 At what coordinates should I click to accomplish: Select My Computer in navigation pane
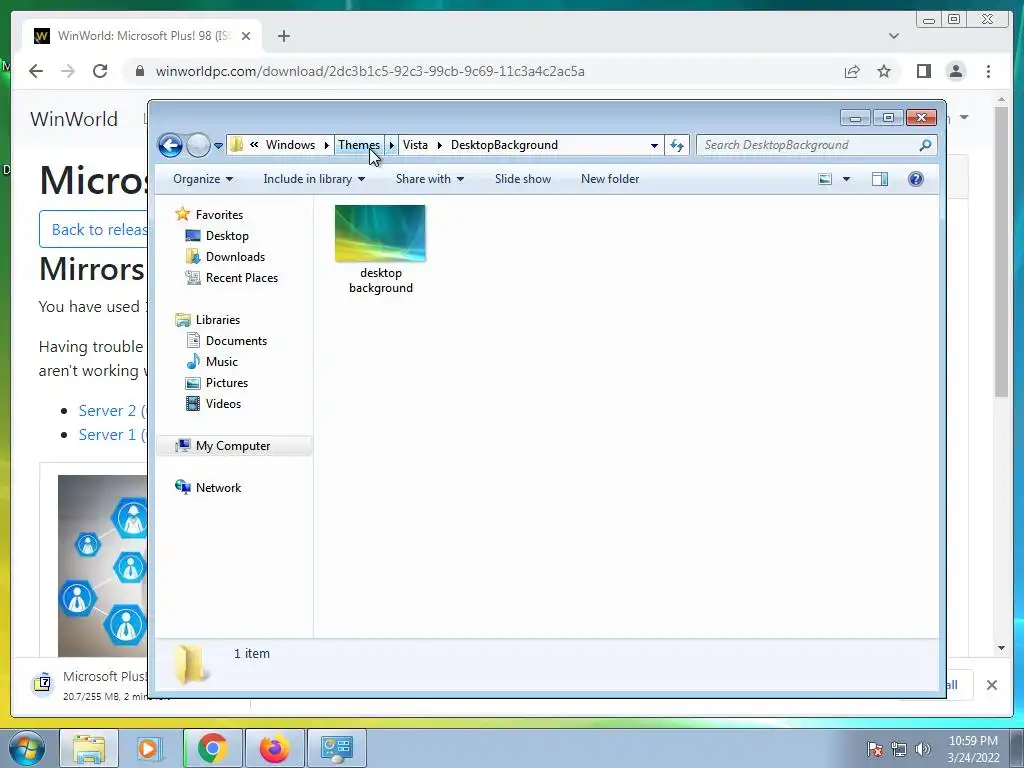[234, 445]
